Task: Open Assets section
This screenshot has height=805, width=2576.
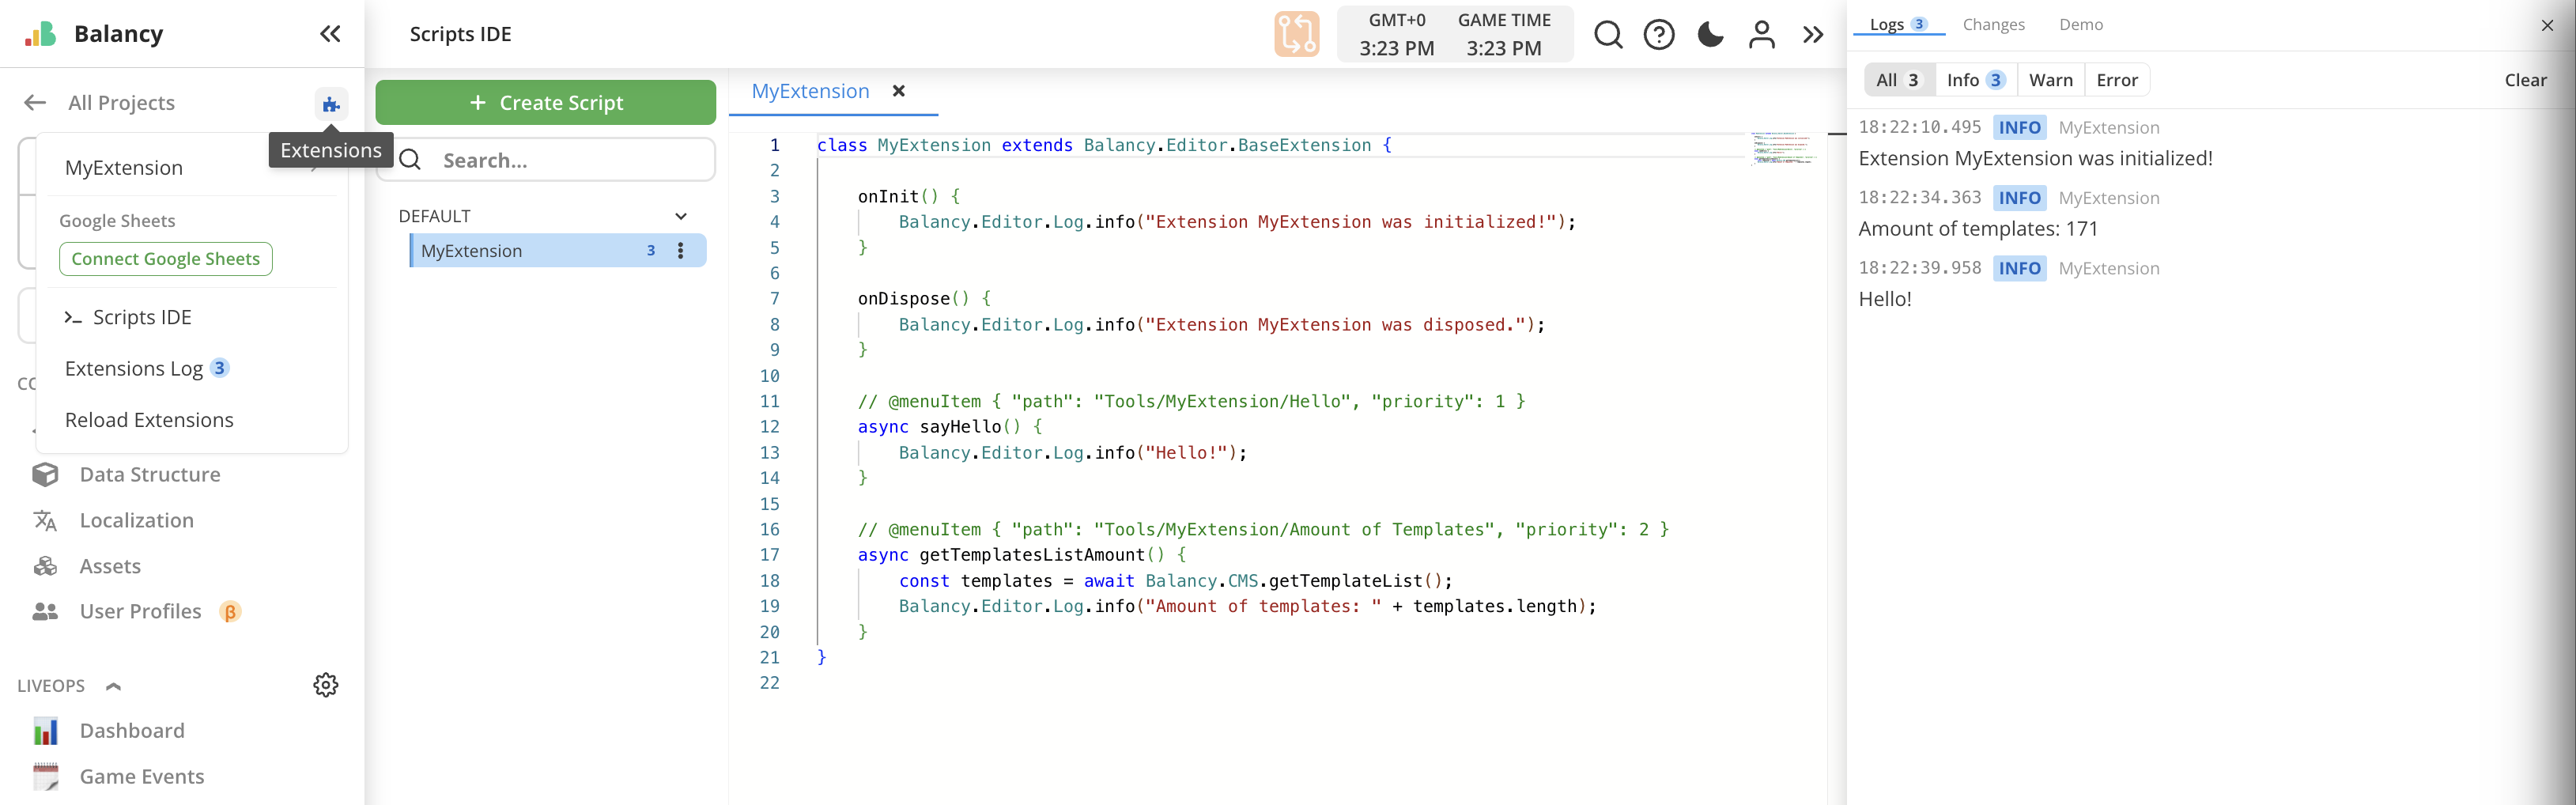Action: [x=110, y=566]
